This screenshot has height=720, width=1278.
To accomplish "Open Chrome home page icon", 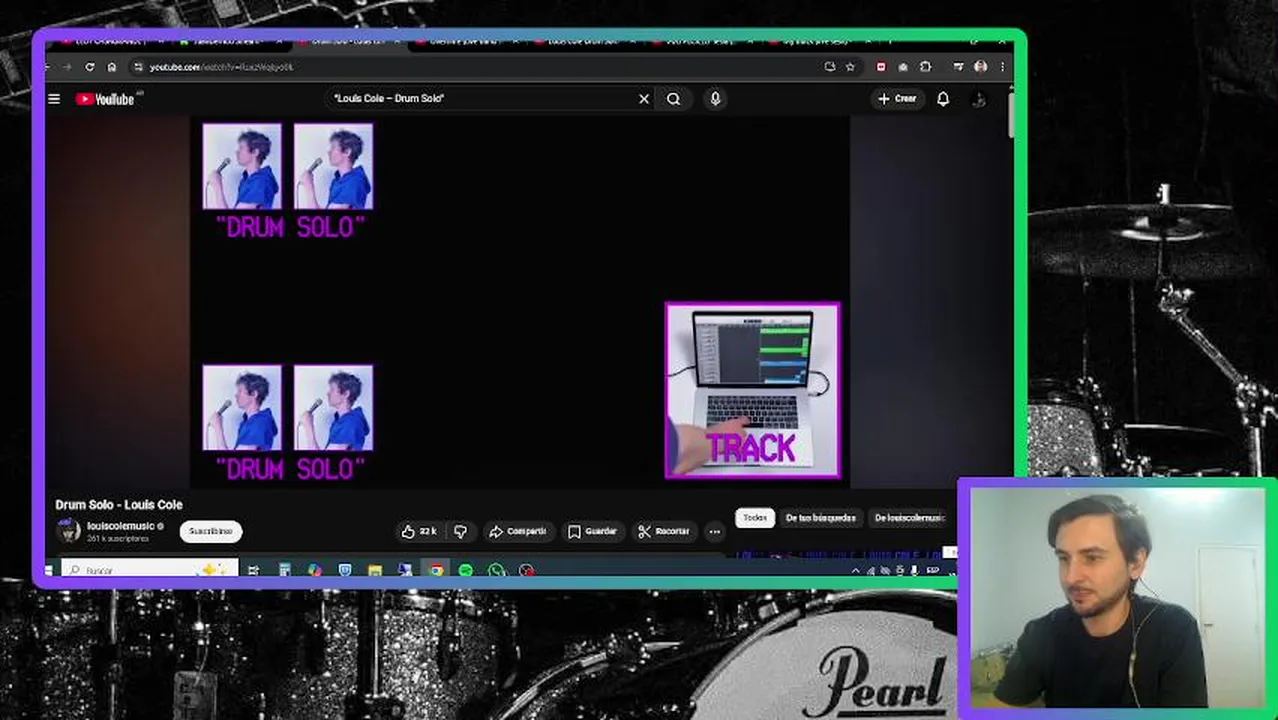I will pos(112,67).
